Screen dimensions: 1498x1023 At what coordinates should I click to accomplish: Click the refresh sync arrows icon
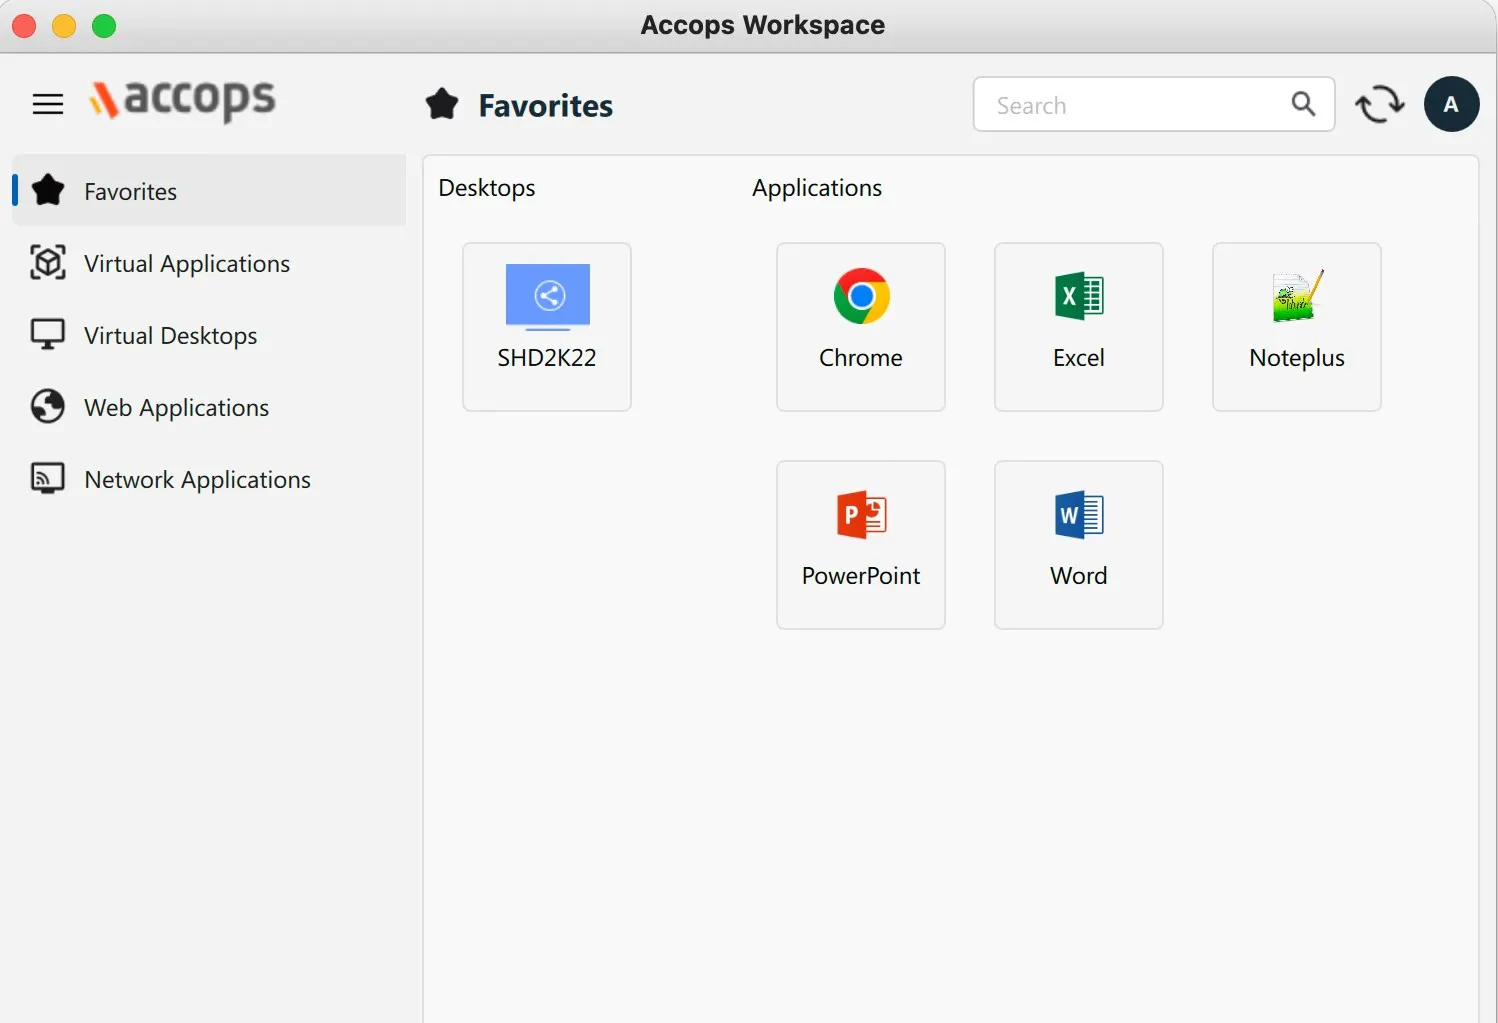click(1380, 104)
